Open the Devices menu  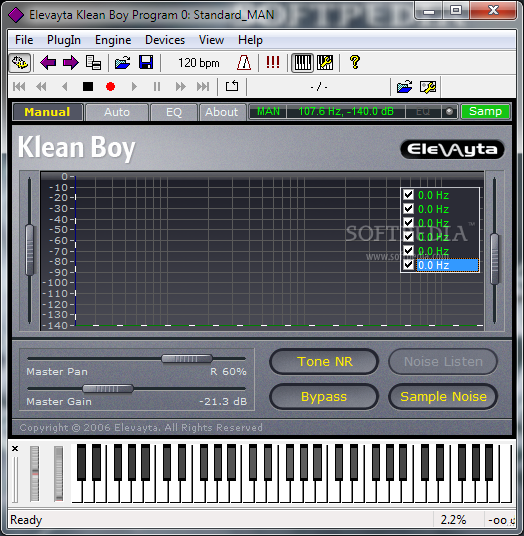tap(165, 40)
